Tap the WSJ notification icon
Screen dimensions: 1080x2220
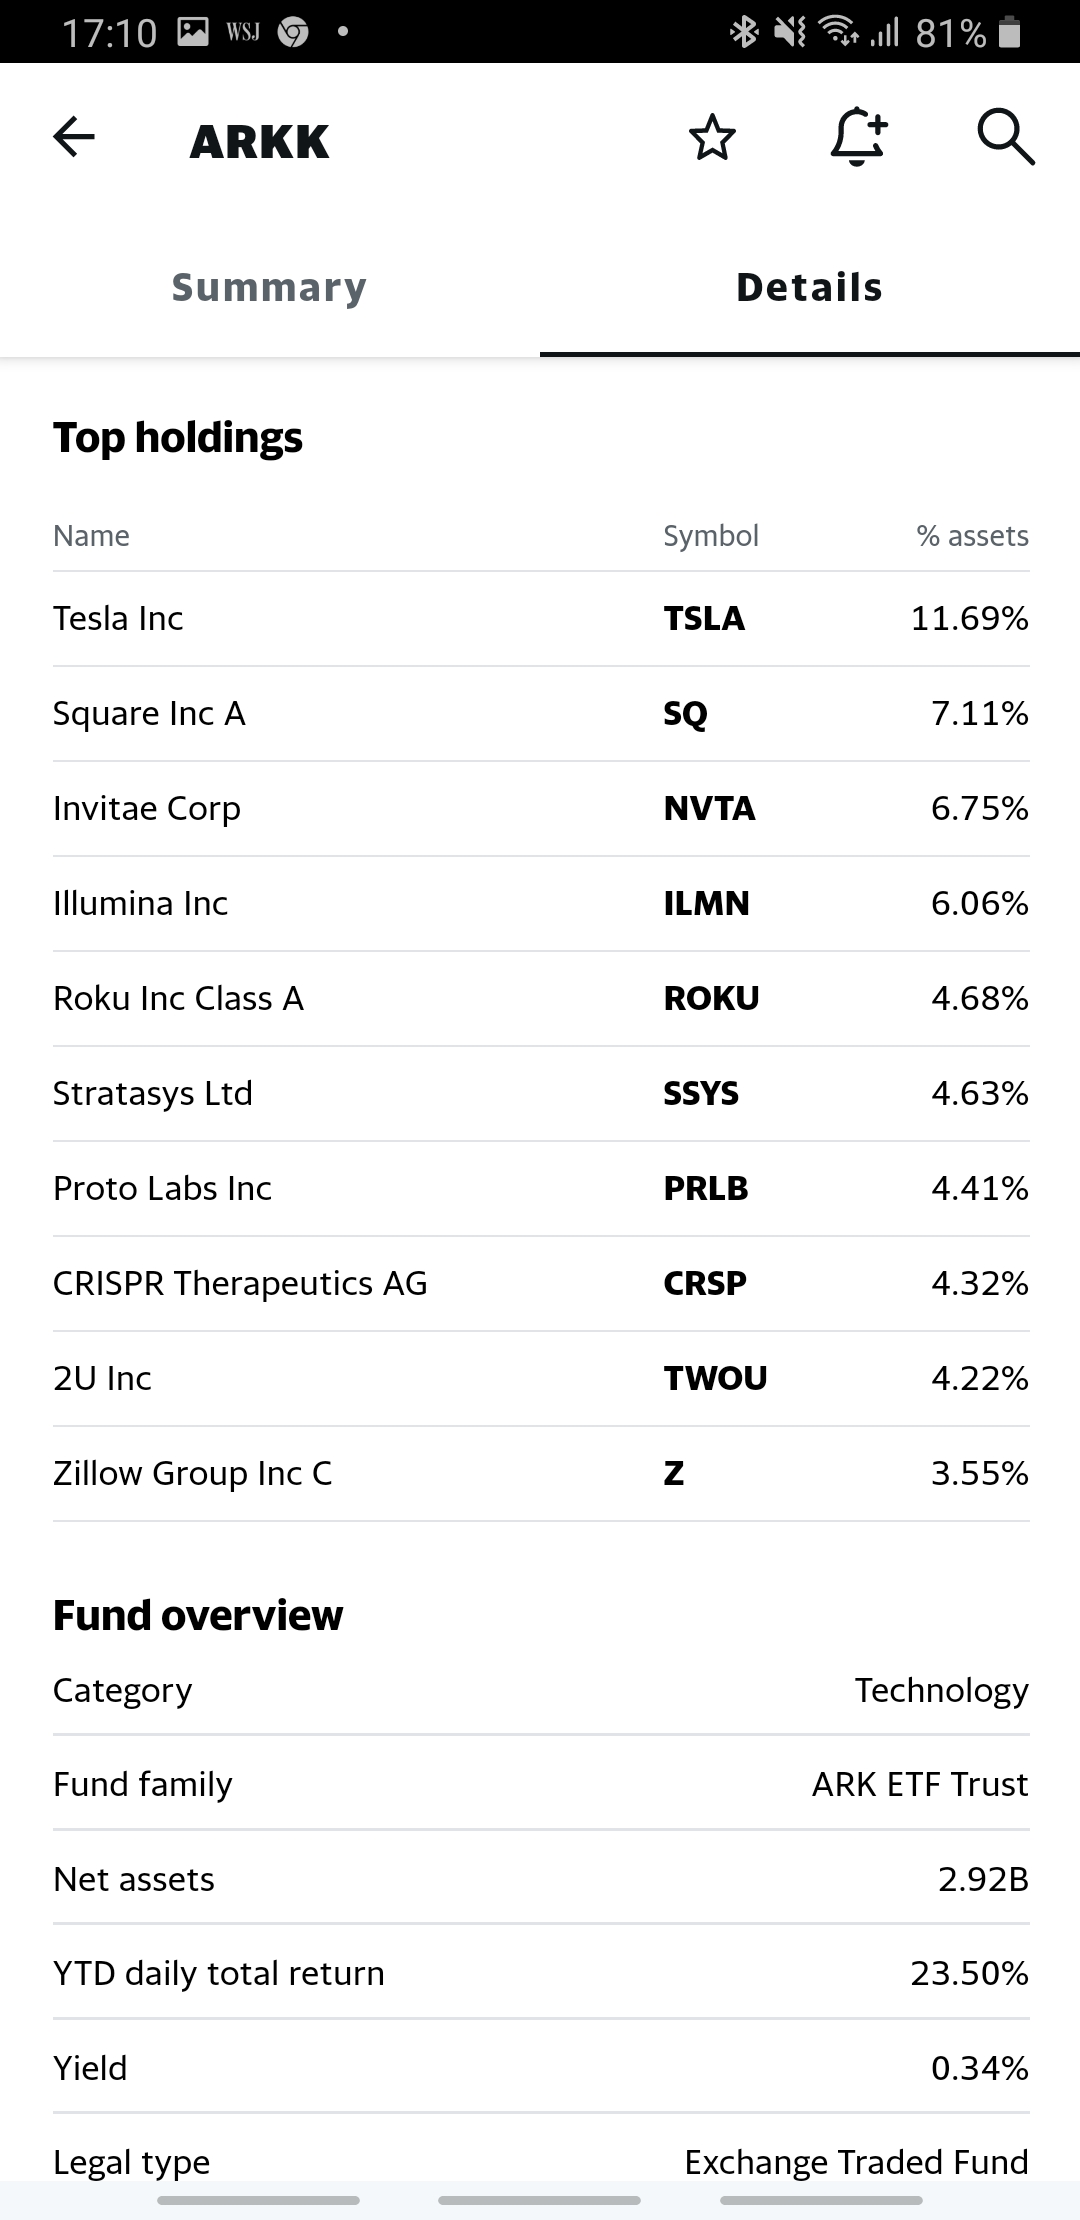(x=242, y=32)
